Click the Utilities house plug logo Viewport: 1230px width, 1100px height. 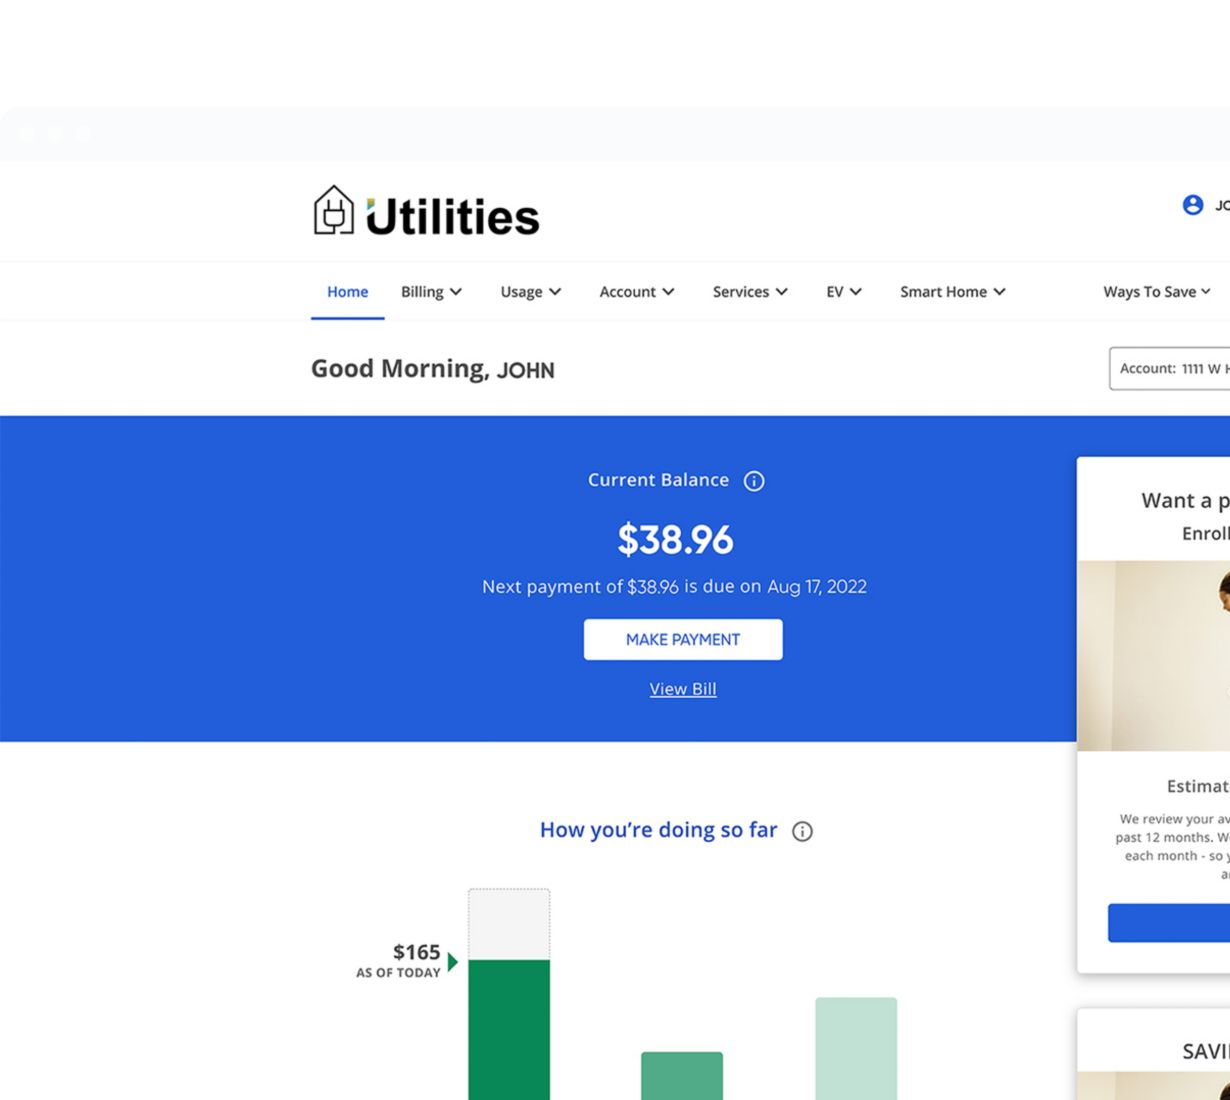[x=334, y=211]
